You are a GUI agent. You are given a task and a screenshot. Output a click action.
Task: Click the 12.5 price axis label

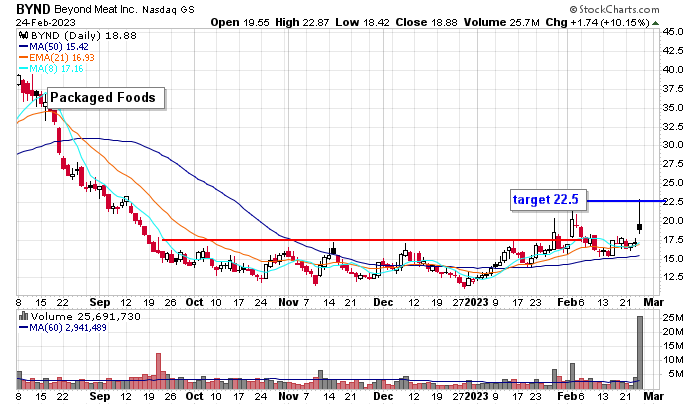point(673,277)
